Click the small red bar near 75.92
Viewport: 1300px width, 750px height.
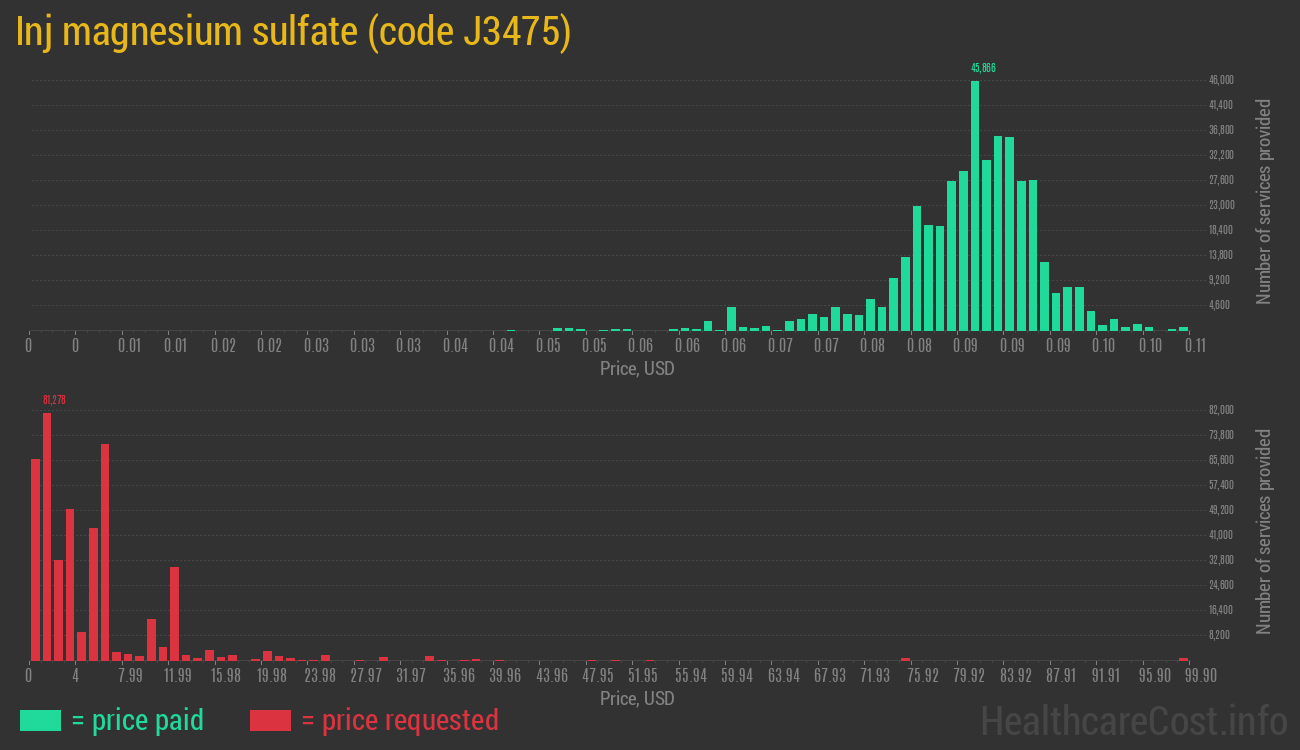(x=905, y=659)
